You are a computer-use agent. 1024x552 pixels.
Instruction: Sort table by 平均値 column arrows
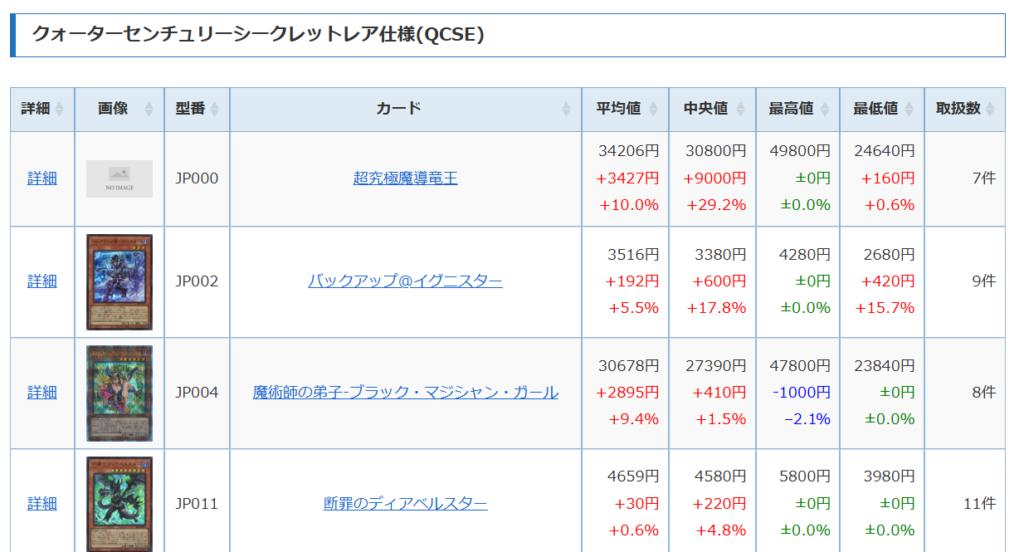654,109
